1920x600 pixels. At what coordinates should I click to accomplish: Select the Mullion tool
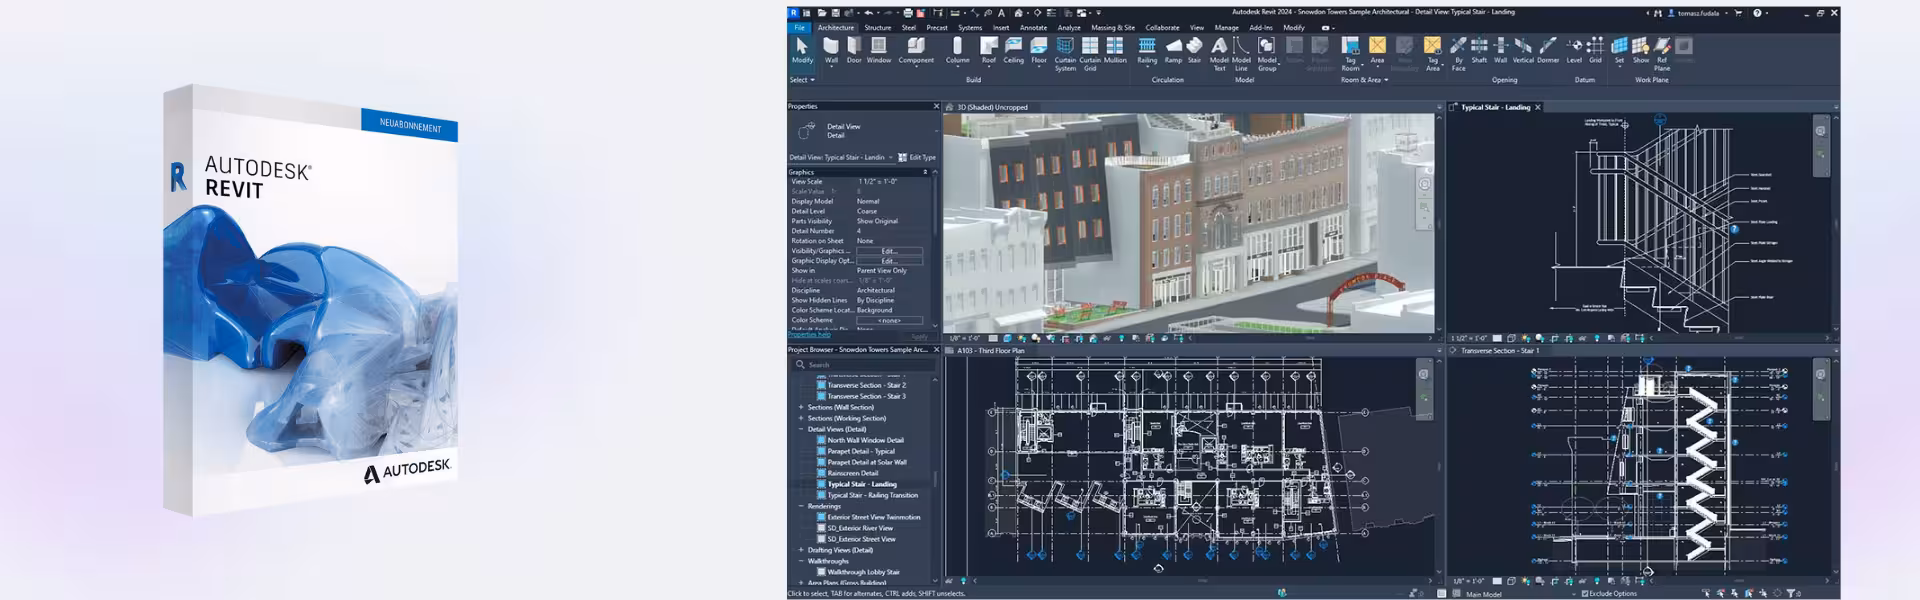pos(1115,50)
